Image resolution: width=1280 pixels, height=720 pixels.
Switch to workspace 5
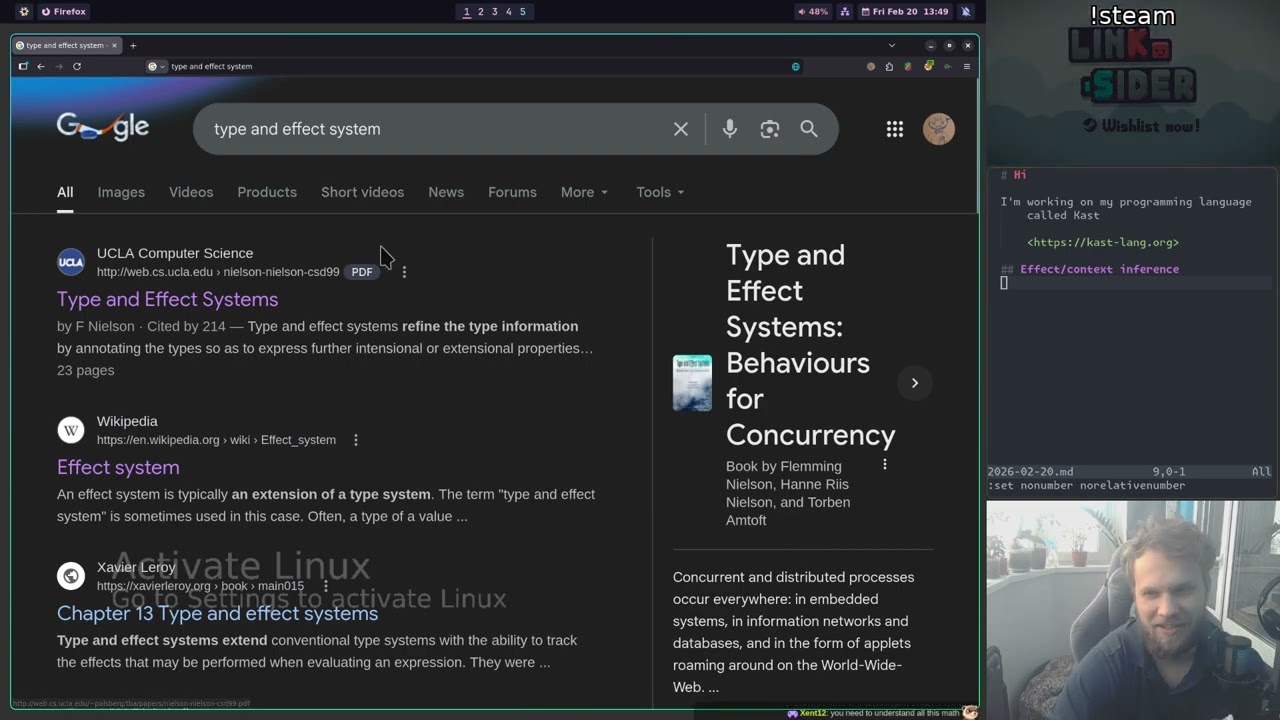(x=523, y=12)
